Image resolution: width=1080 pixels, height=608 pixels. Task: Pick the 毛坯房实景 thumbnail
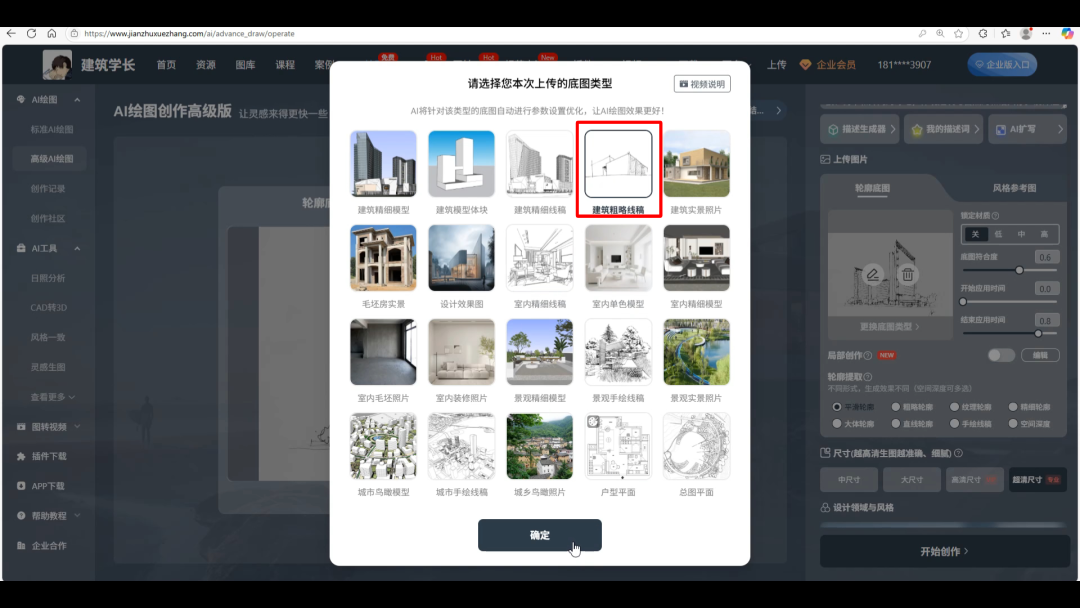pos(383,258)
